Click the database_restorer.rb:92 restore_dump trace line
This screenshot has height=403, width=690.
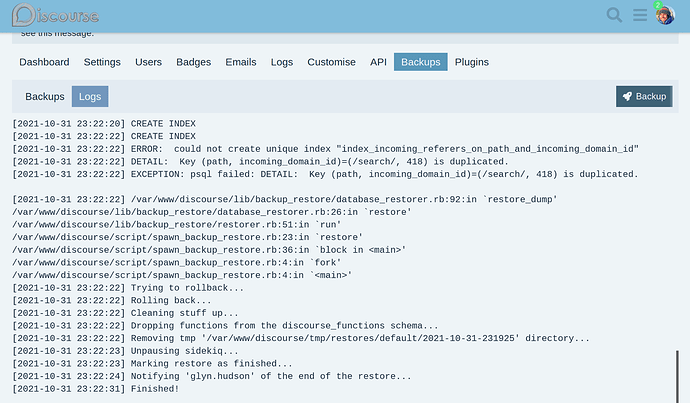[x=285, y=200]
